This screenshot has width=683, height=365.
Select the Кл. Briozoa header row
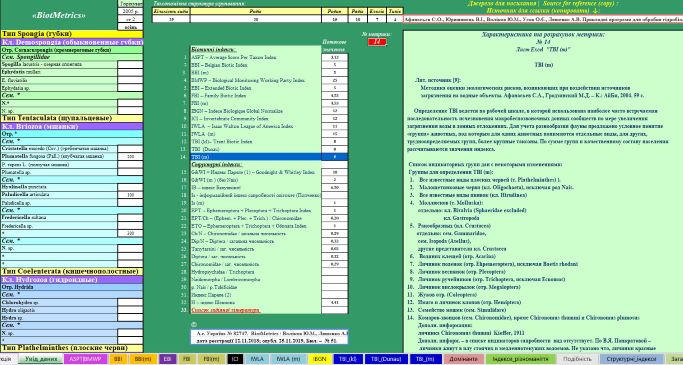coord(71,126)
